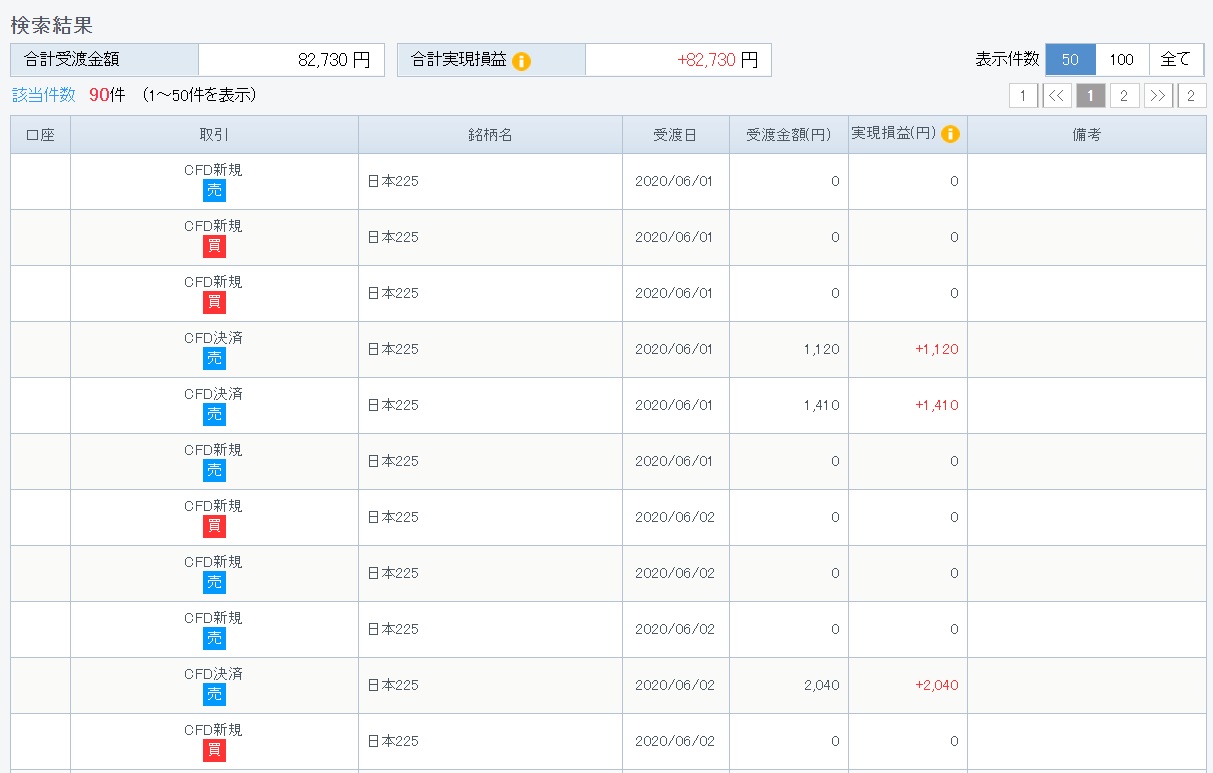1213x773 pixels.
Task: Click blue 売 badge in the +1,410 row
Action: [x=215, y=414]
